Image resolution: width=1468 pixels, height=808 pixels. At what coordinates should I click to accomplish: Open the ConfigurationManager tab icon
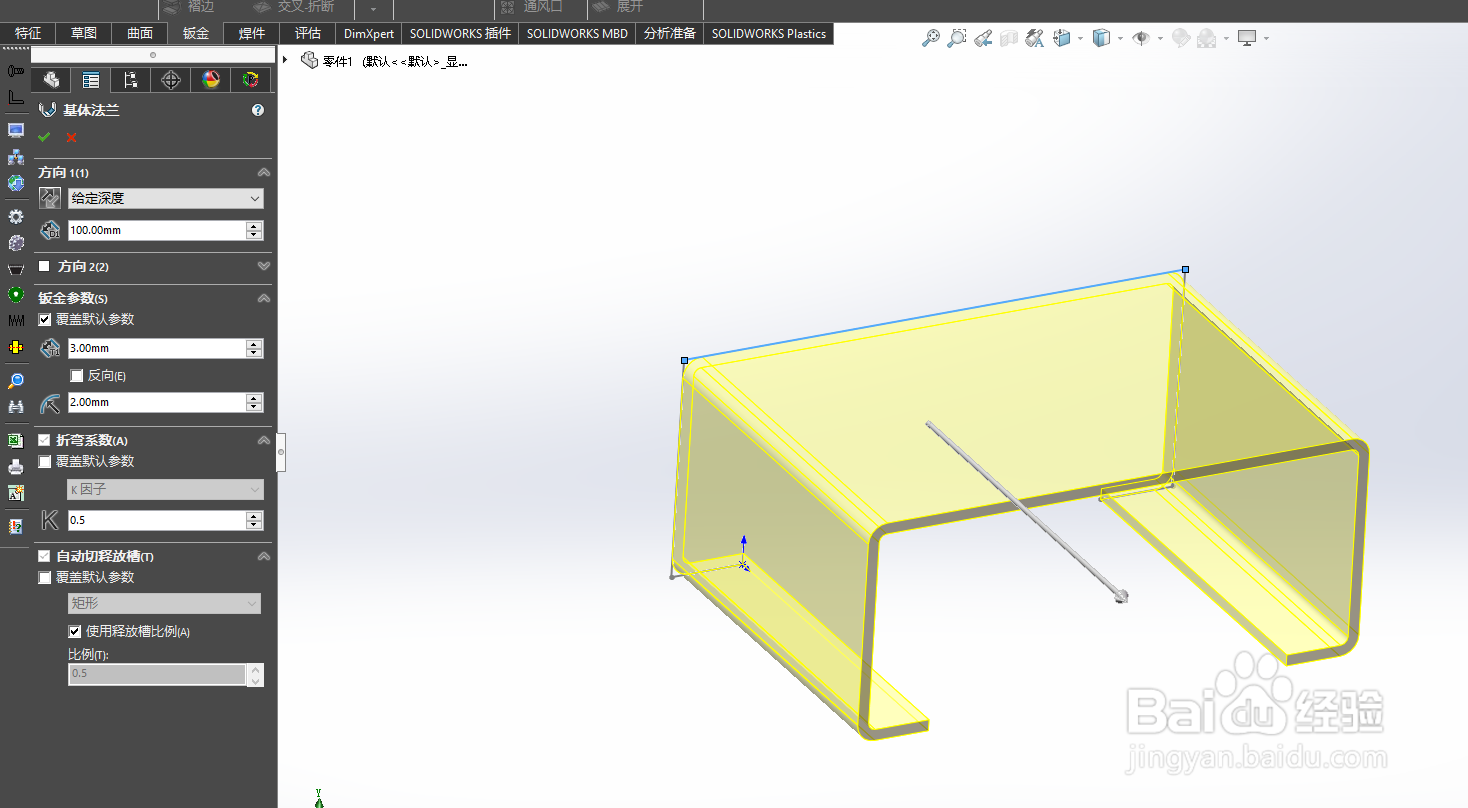[x=131, y=80]
